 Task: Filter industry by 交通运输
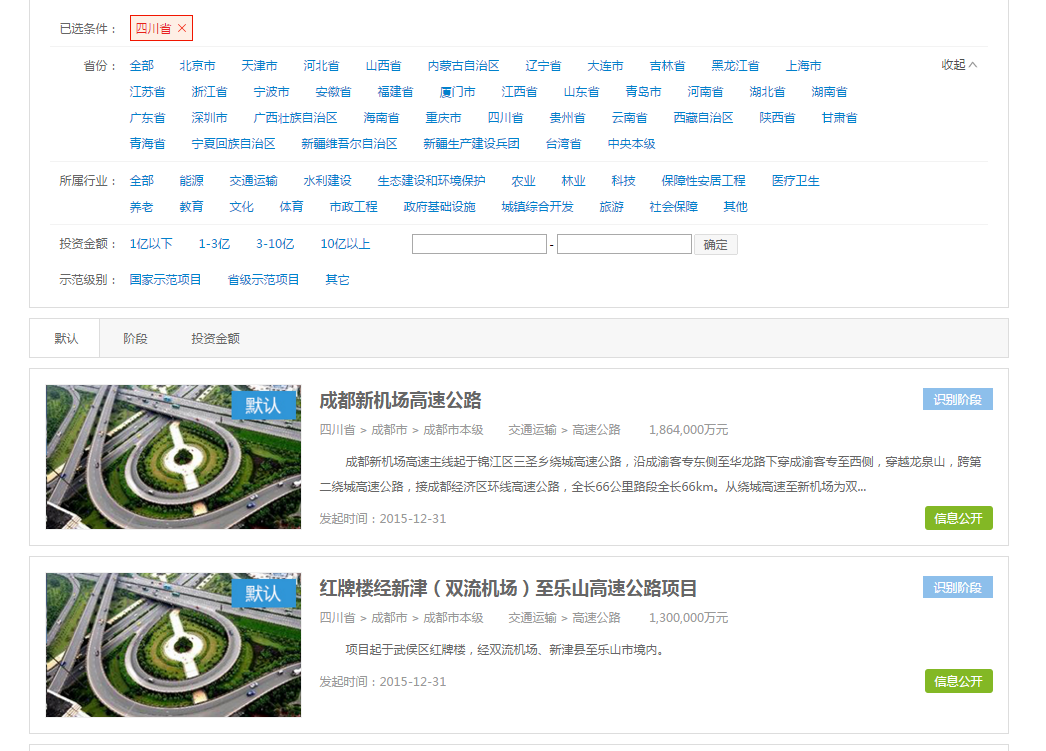point(253,181)
